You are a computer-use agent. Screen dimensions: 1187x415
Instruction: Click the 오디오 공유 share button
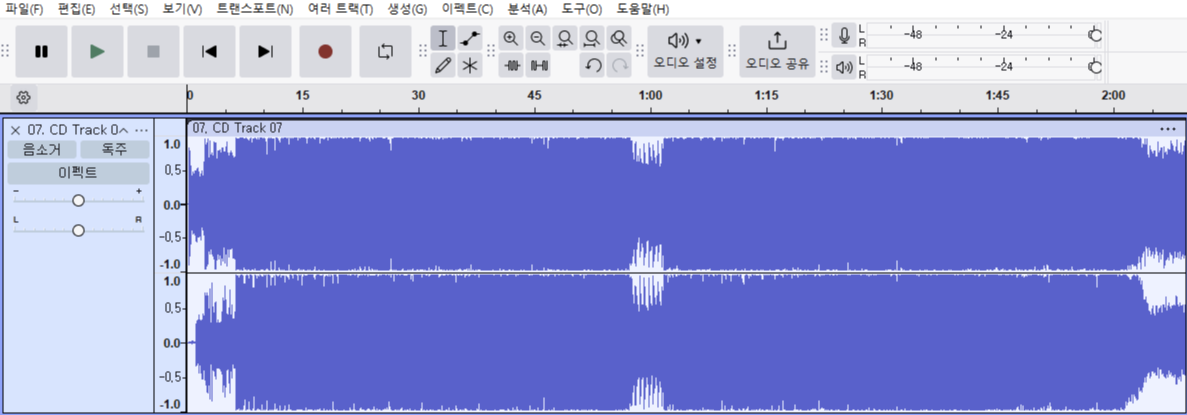point(777,51)
